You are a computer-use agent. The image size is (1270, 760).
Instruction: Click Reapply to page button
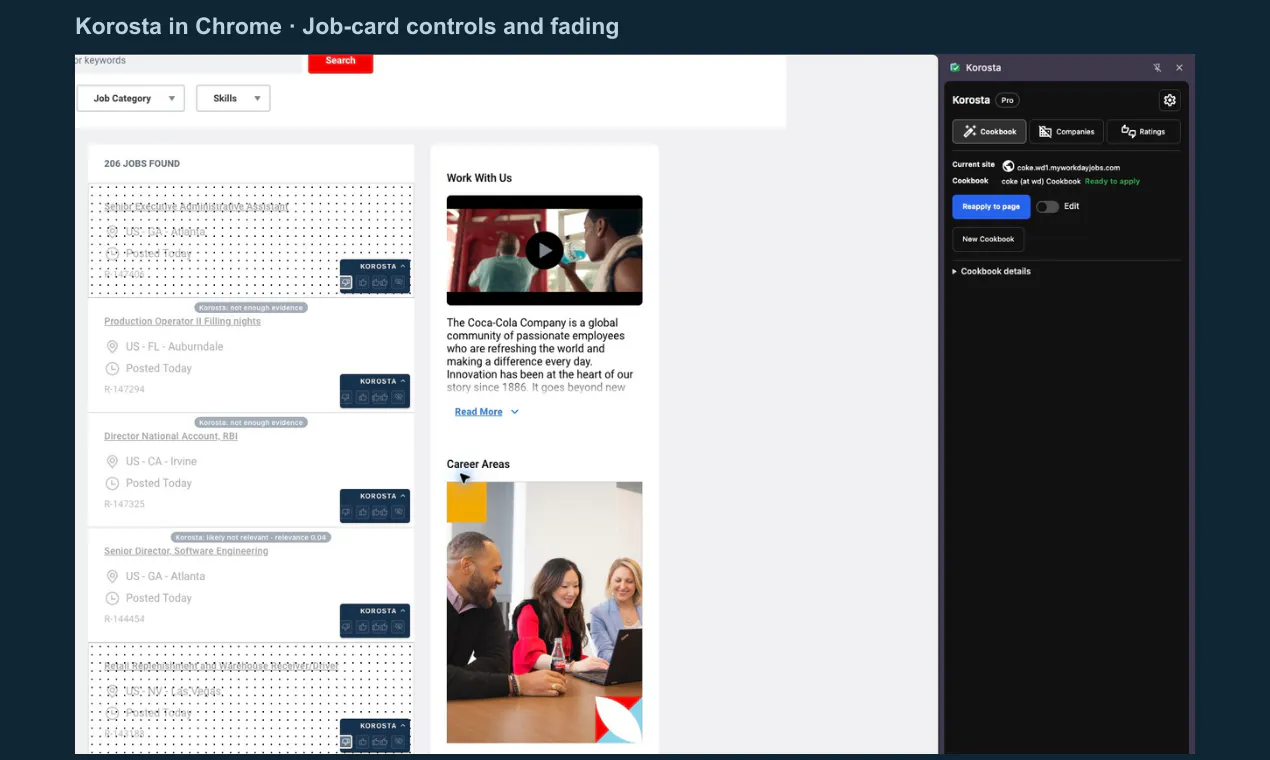click(991, 207)
